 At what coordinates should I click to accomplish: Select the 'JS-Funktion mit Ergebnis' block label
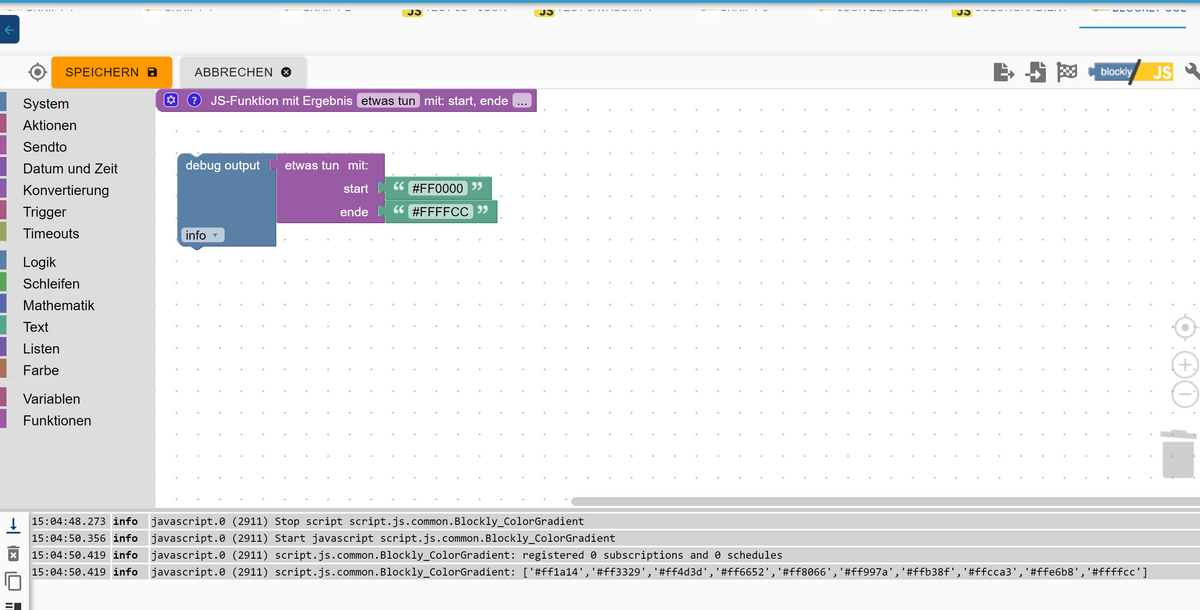[281, 101]
